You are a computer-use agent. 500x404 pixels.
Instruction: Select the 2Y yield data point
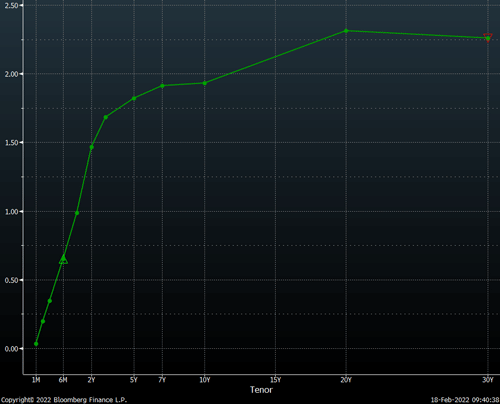click(x=92, y=147)
